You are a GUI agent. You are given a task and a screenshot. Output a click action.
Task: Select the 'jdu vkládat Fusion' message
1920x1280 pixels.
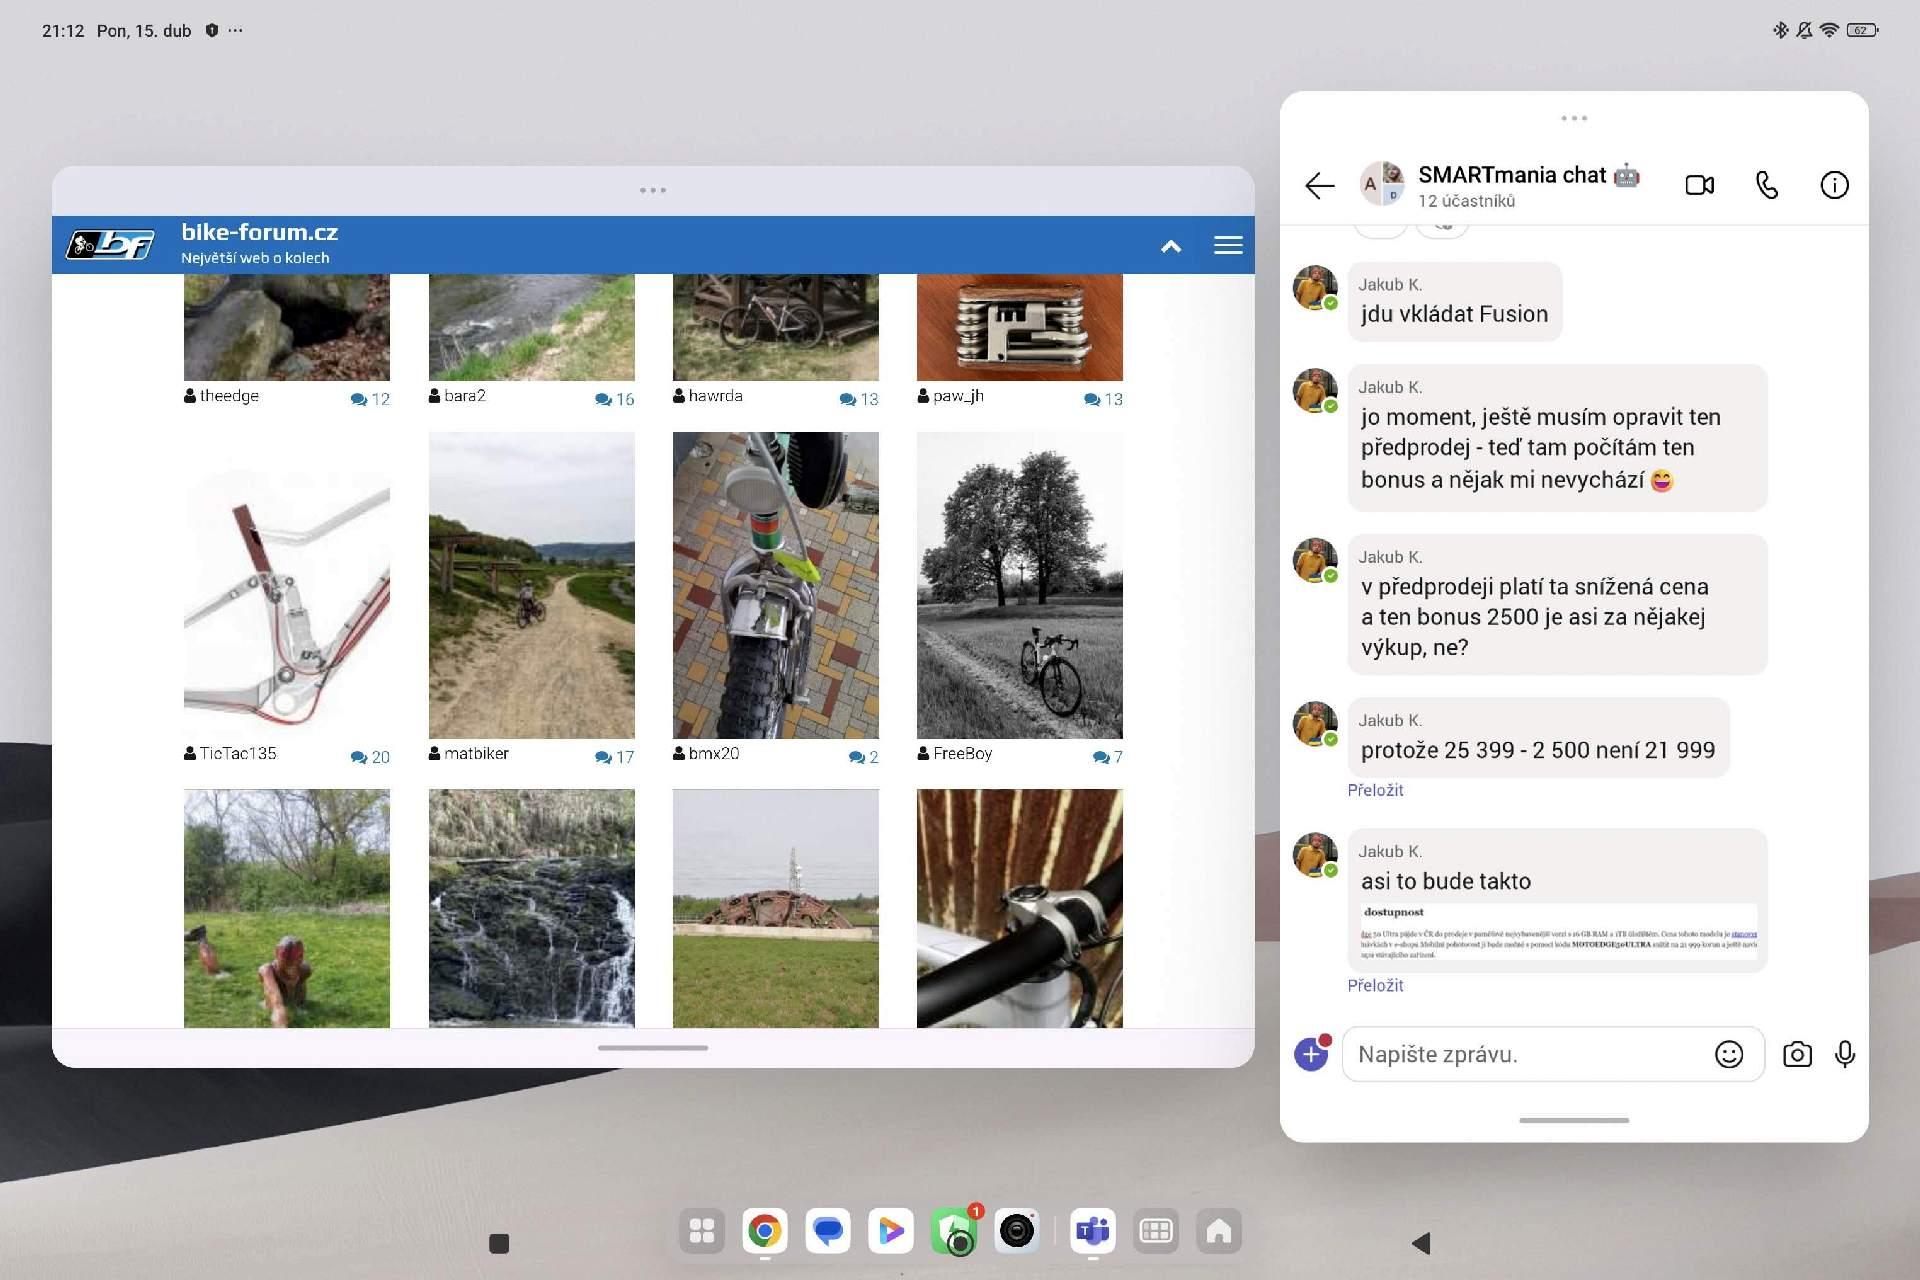(1454, 302)
